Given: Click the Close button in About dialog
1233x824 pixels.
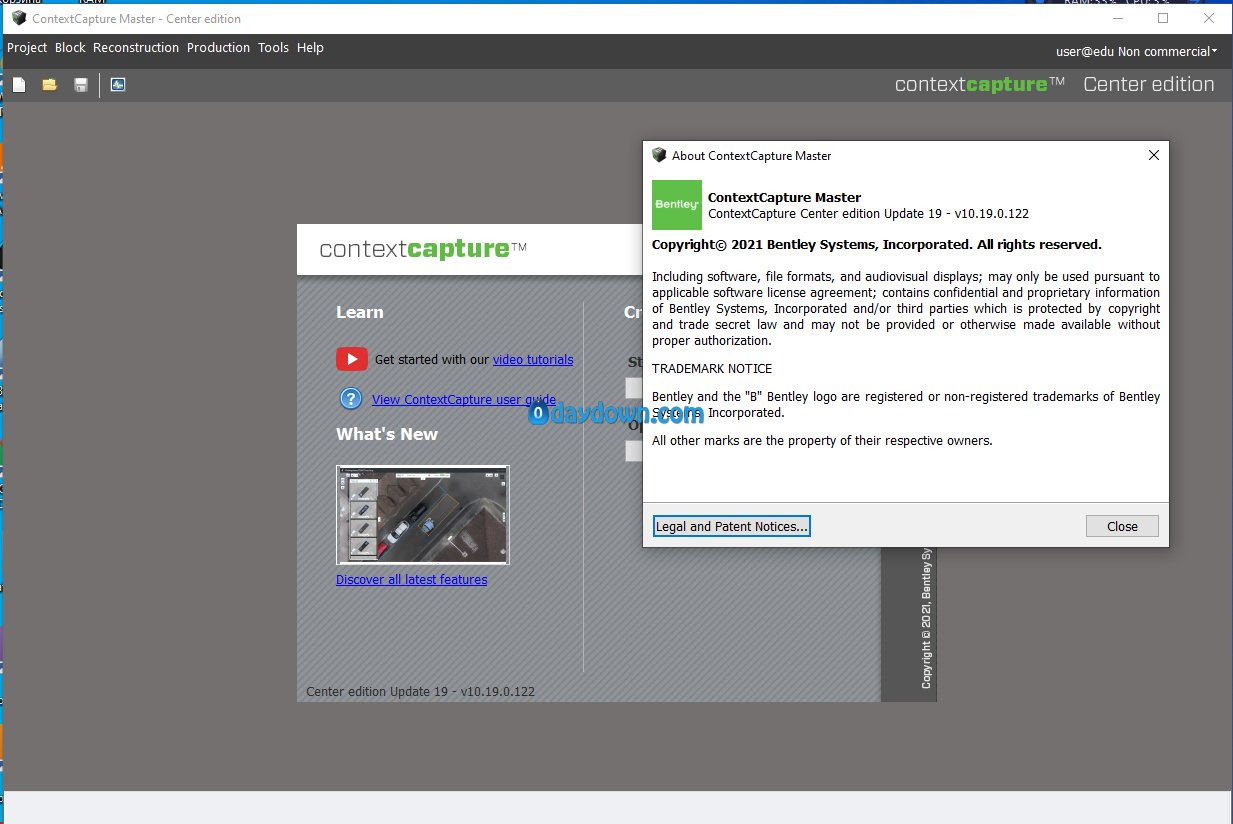Looking at the screenshot, I should pos(1122,526).
